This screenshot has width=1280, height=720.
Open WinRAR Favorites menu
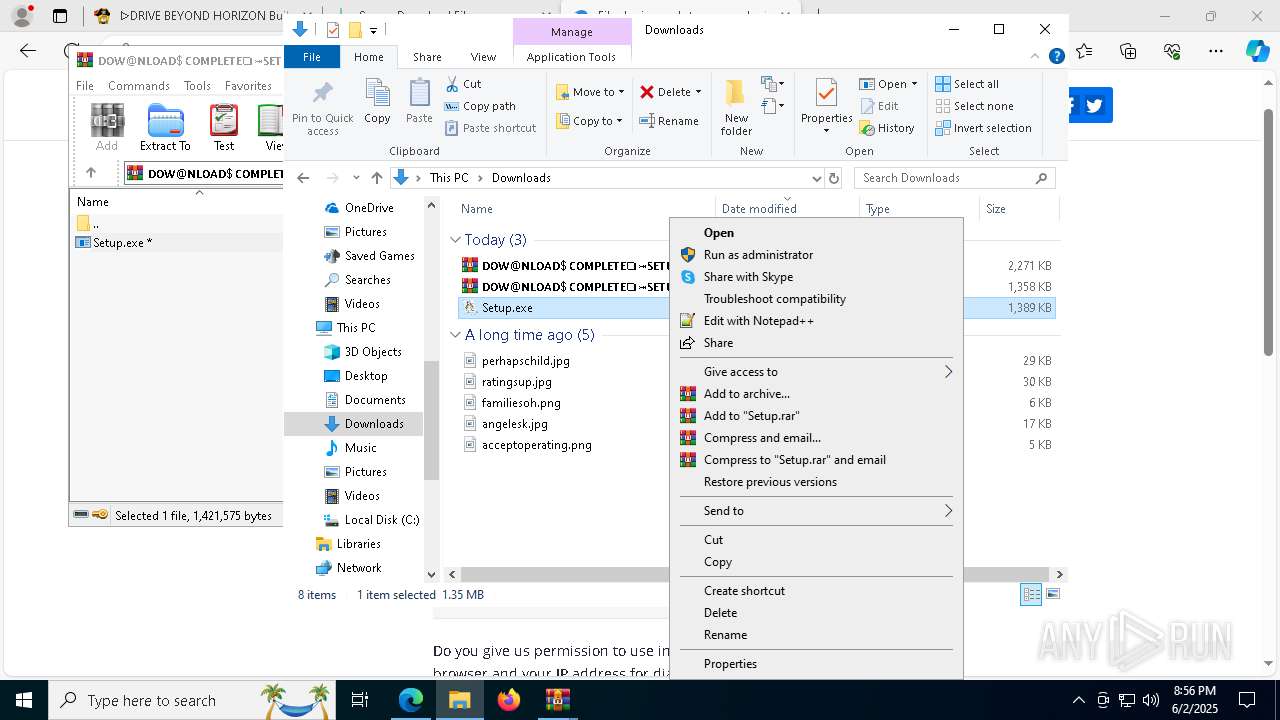pos(248,86)
